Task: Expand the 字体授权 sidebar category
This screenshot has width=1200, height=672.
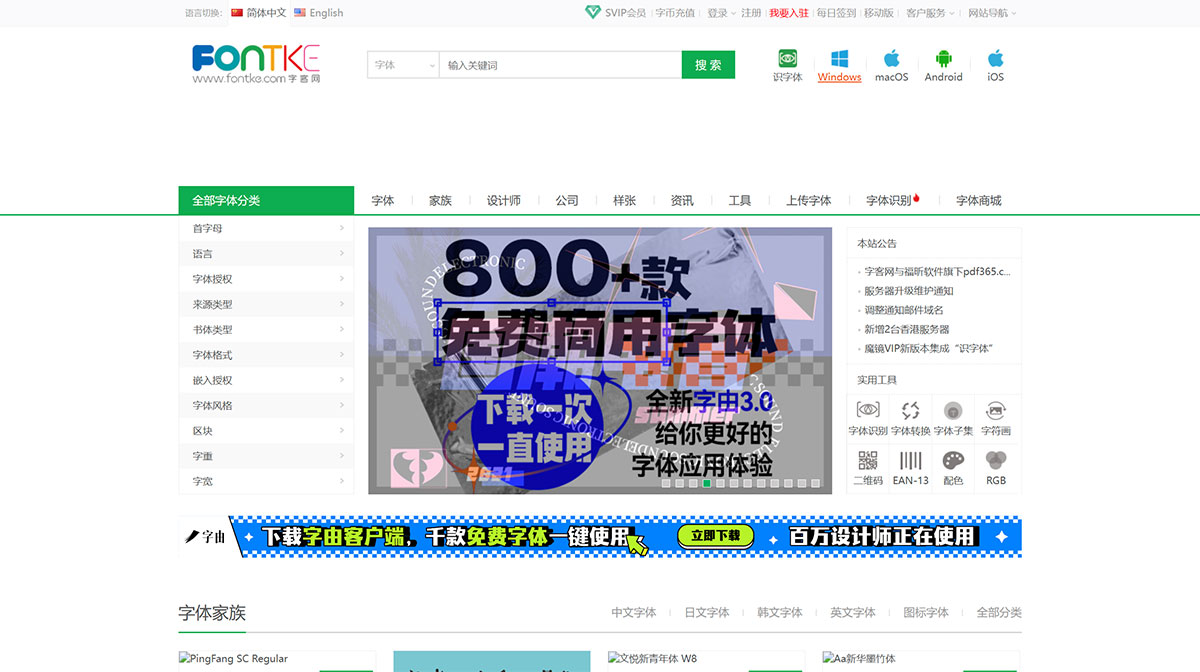Action: click(266, 278)
